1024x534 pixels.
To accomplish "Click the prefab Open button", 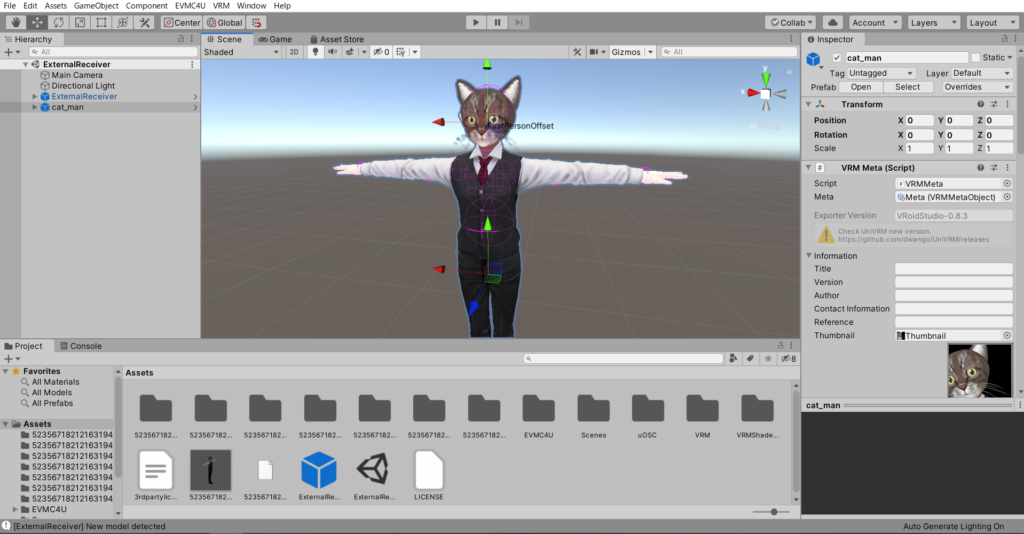I will tap(861, 87).
